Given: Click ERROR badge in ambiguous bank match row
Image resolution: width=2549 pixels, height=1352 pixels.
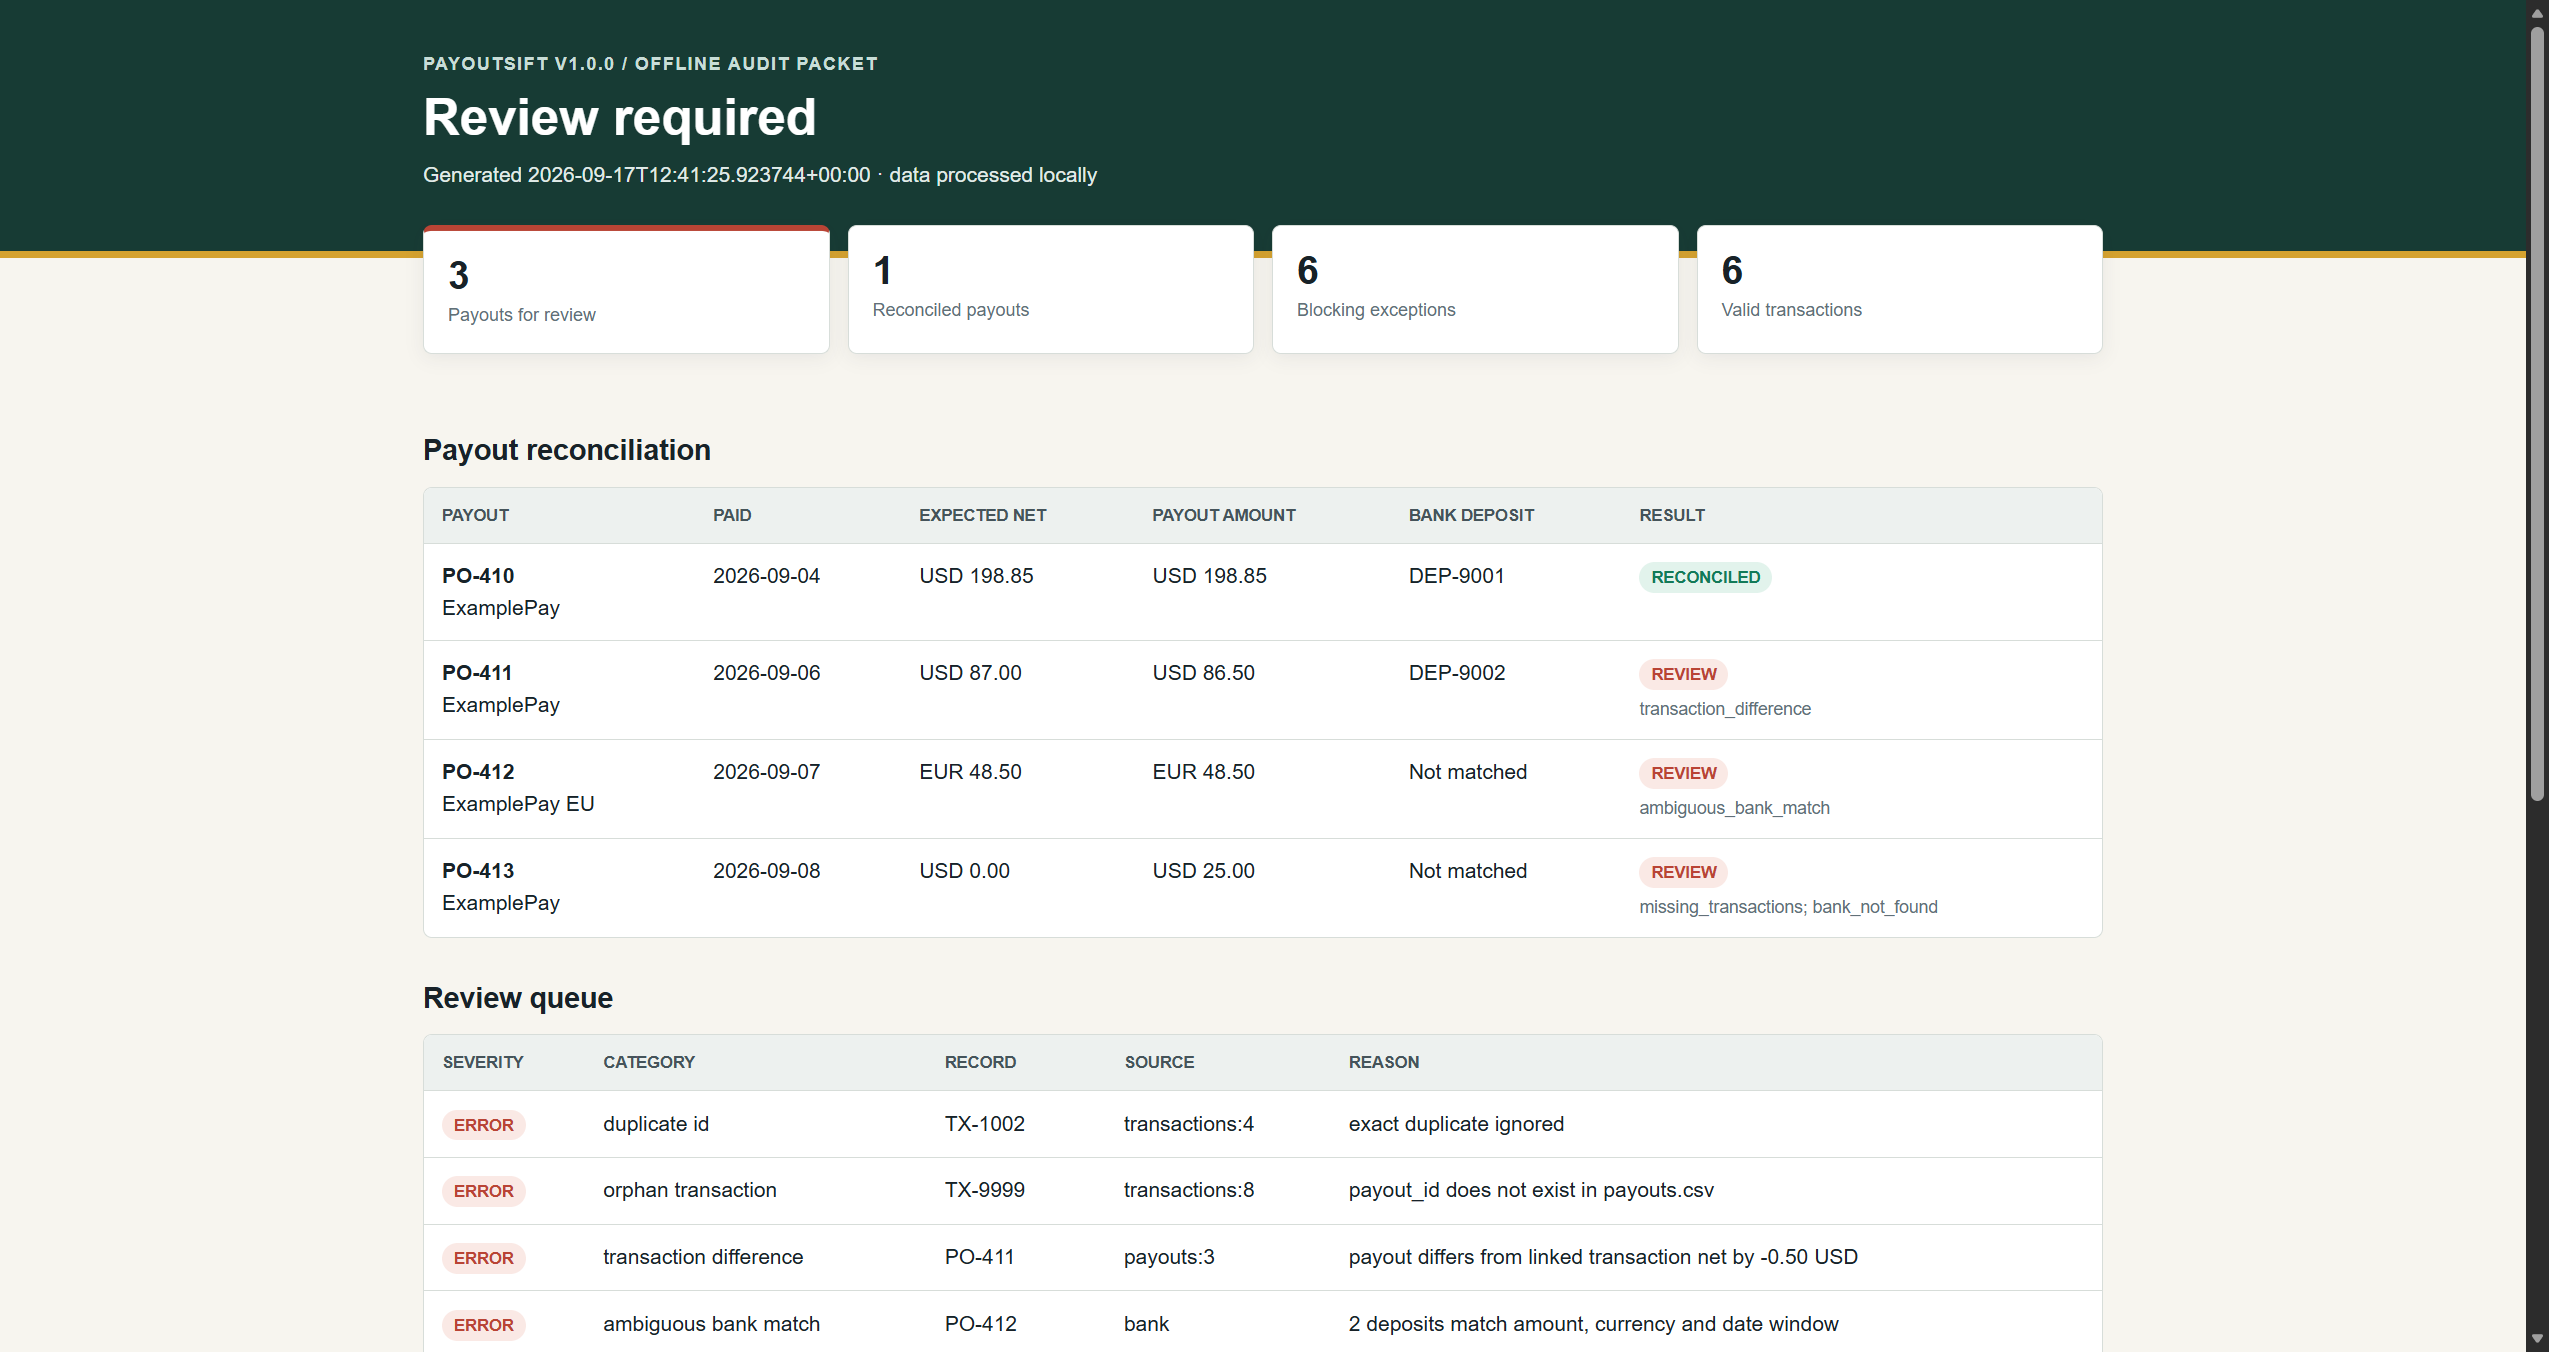Looking at the screenshot, I should 484,1325.
